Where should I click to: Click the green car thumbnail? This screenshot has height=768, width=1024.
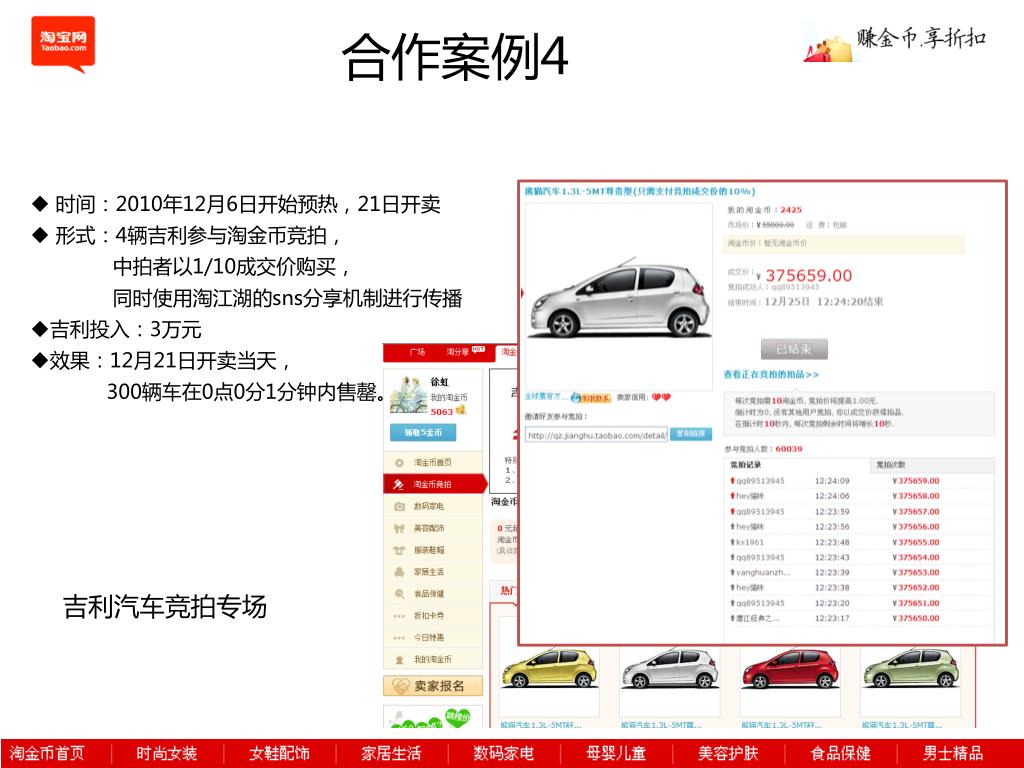910,668
